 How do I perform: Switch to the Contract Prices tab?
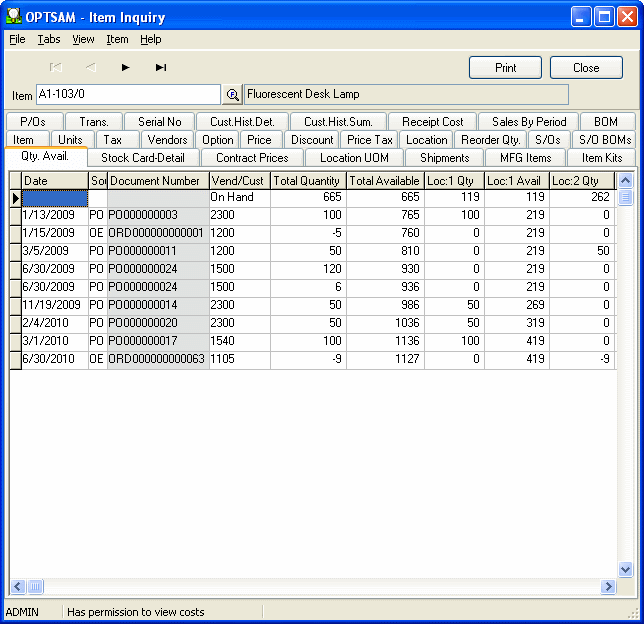point(252,158)
